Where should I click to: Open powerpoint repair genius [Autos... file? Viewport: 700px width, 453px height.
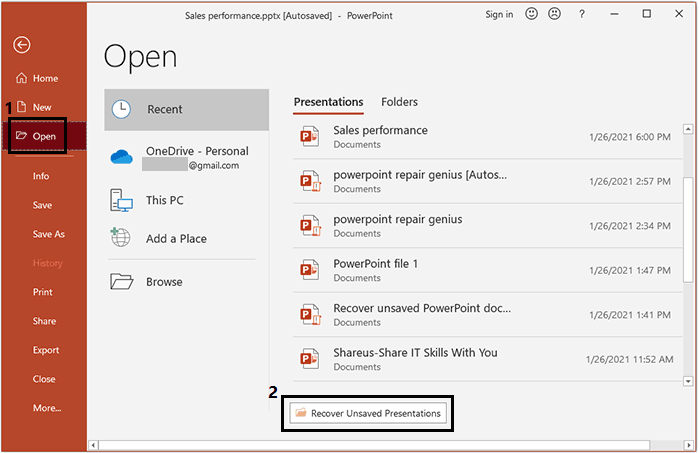click(x=488, y=181)
